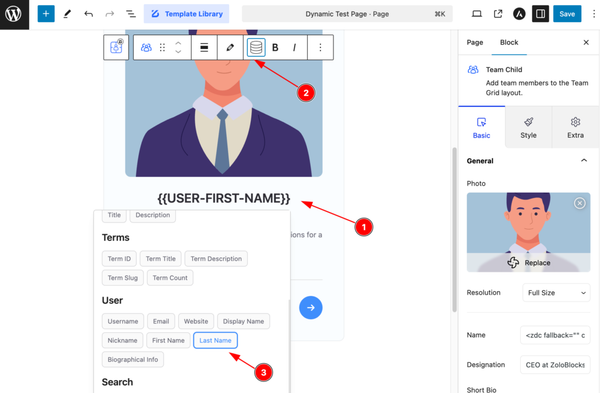600x393 pixels.
Task: Remove the photo with the X icon
Action: tap(580, 203)
